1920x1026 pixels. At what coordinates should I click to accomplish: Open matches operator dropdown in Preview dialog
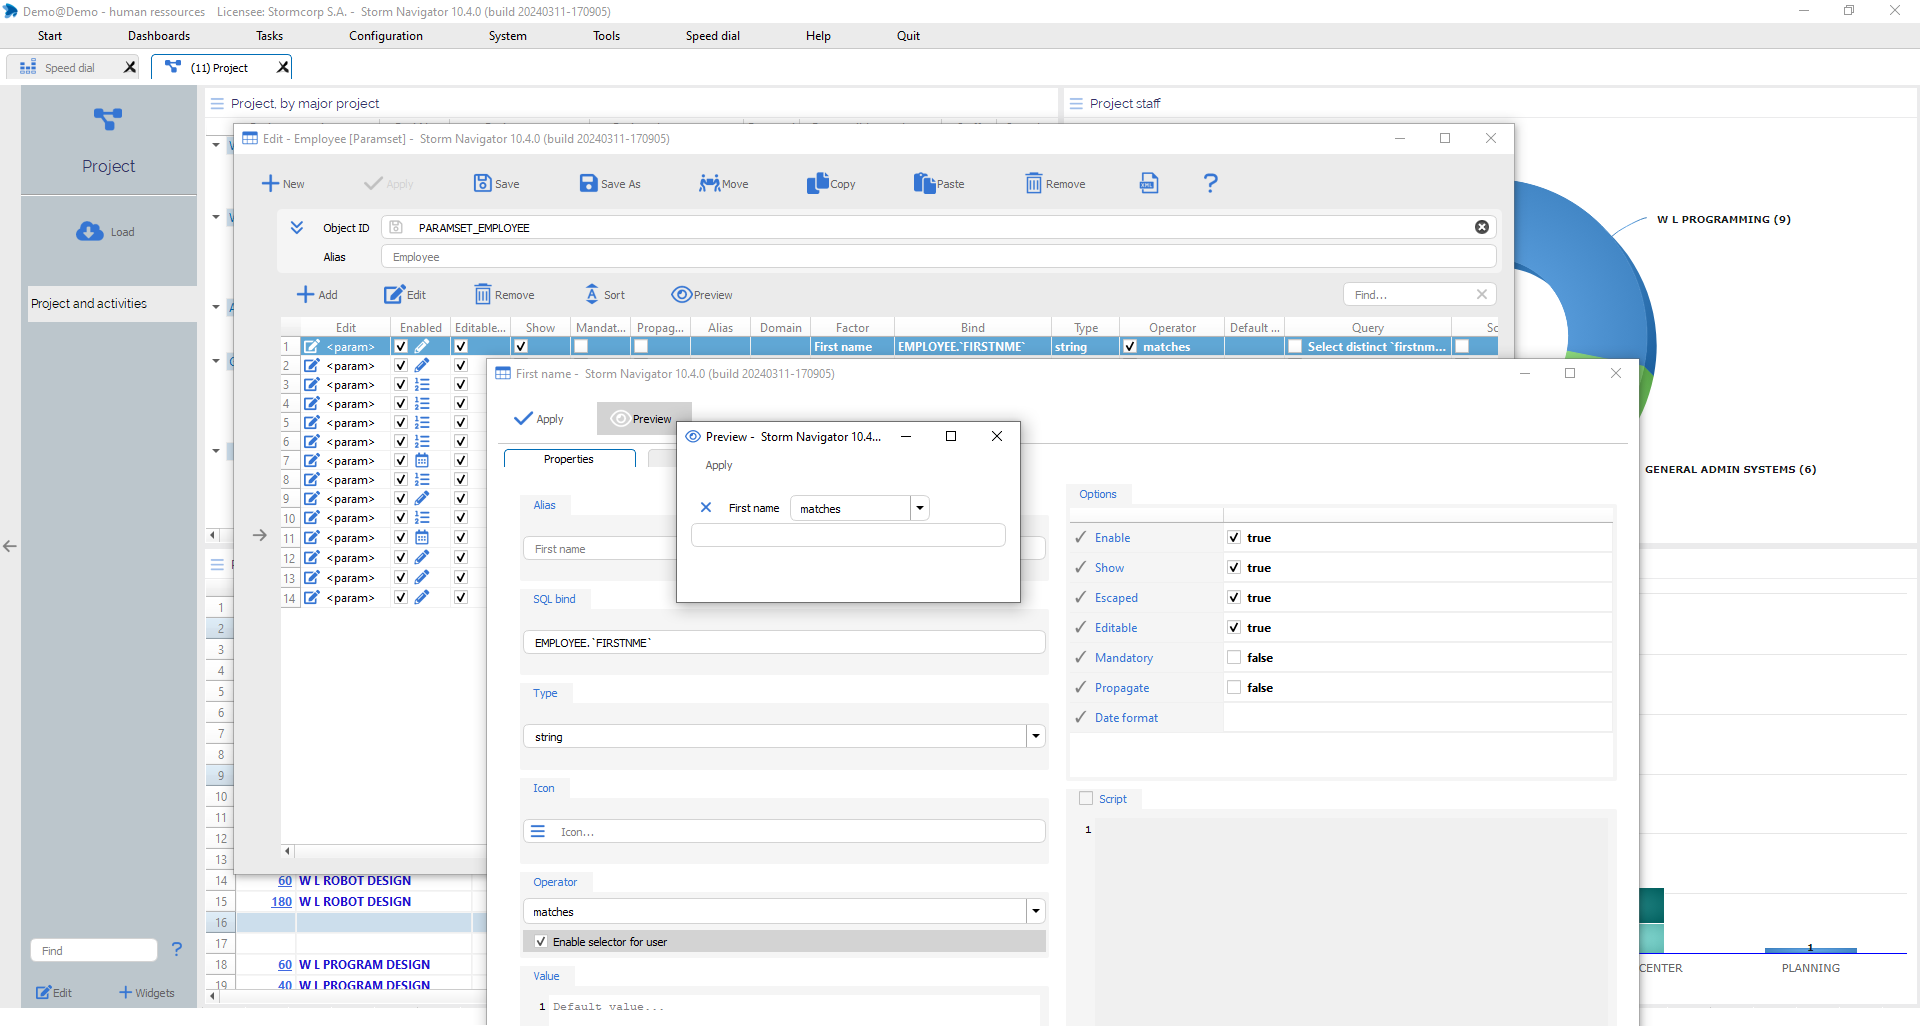[920, 508]
